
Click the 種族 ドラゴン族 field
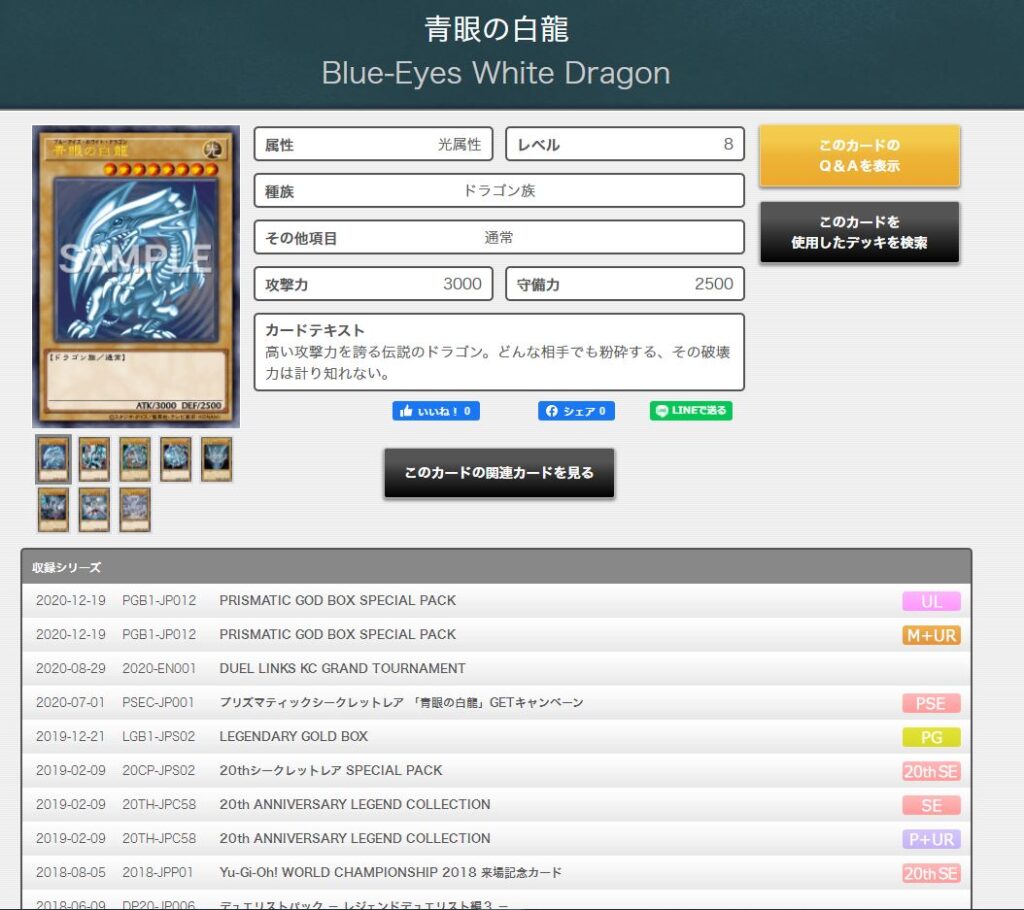point(499,191)
